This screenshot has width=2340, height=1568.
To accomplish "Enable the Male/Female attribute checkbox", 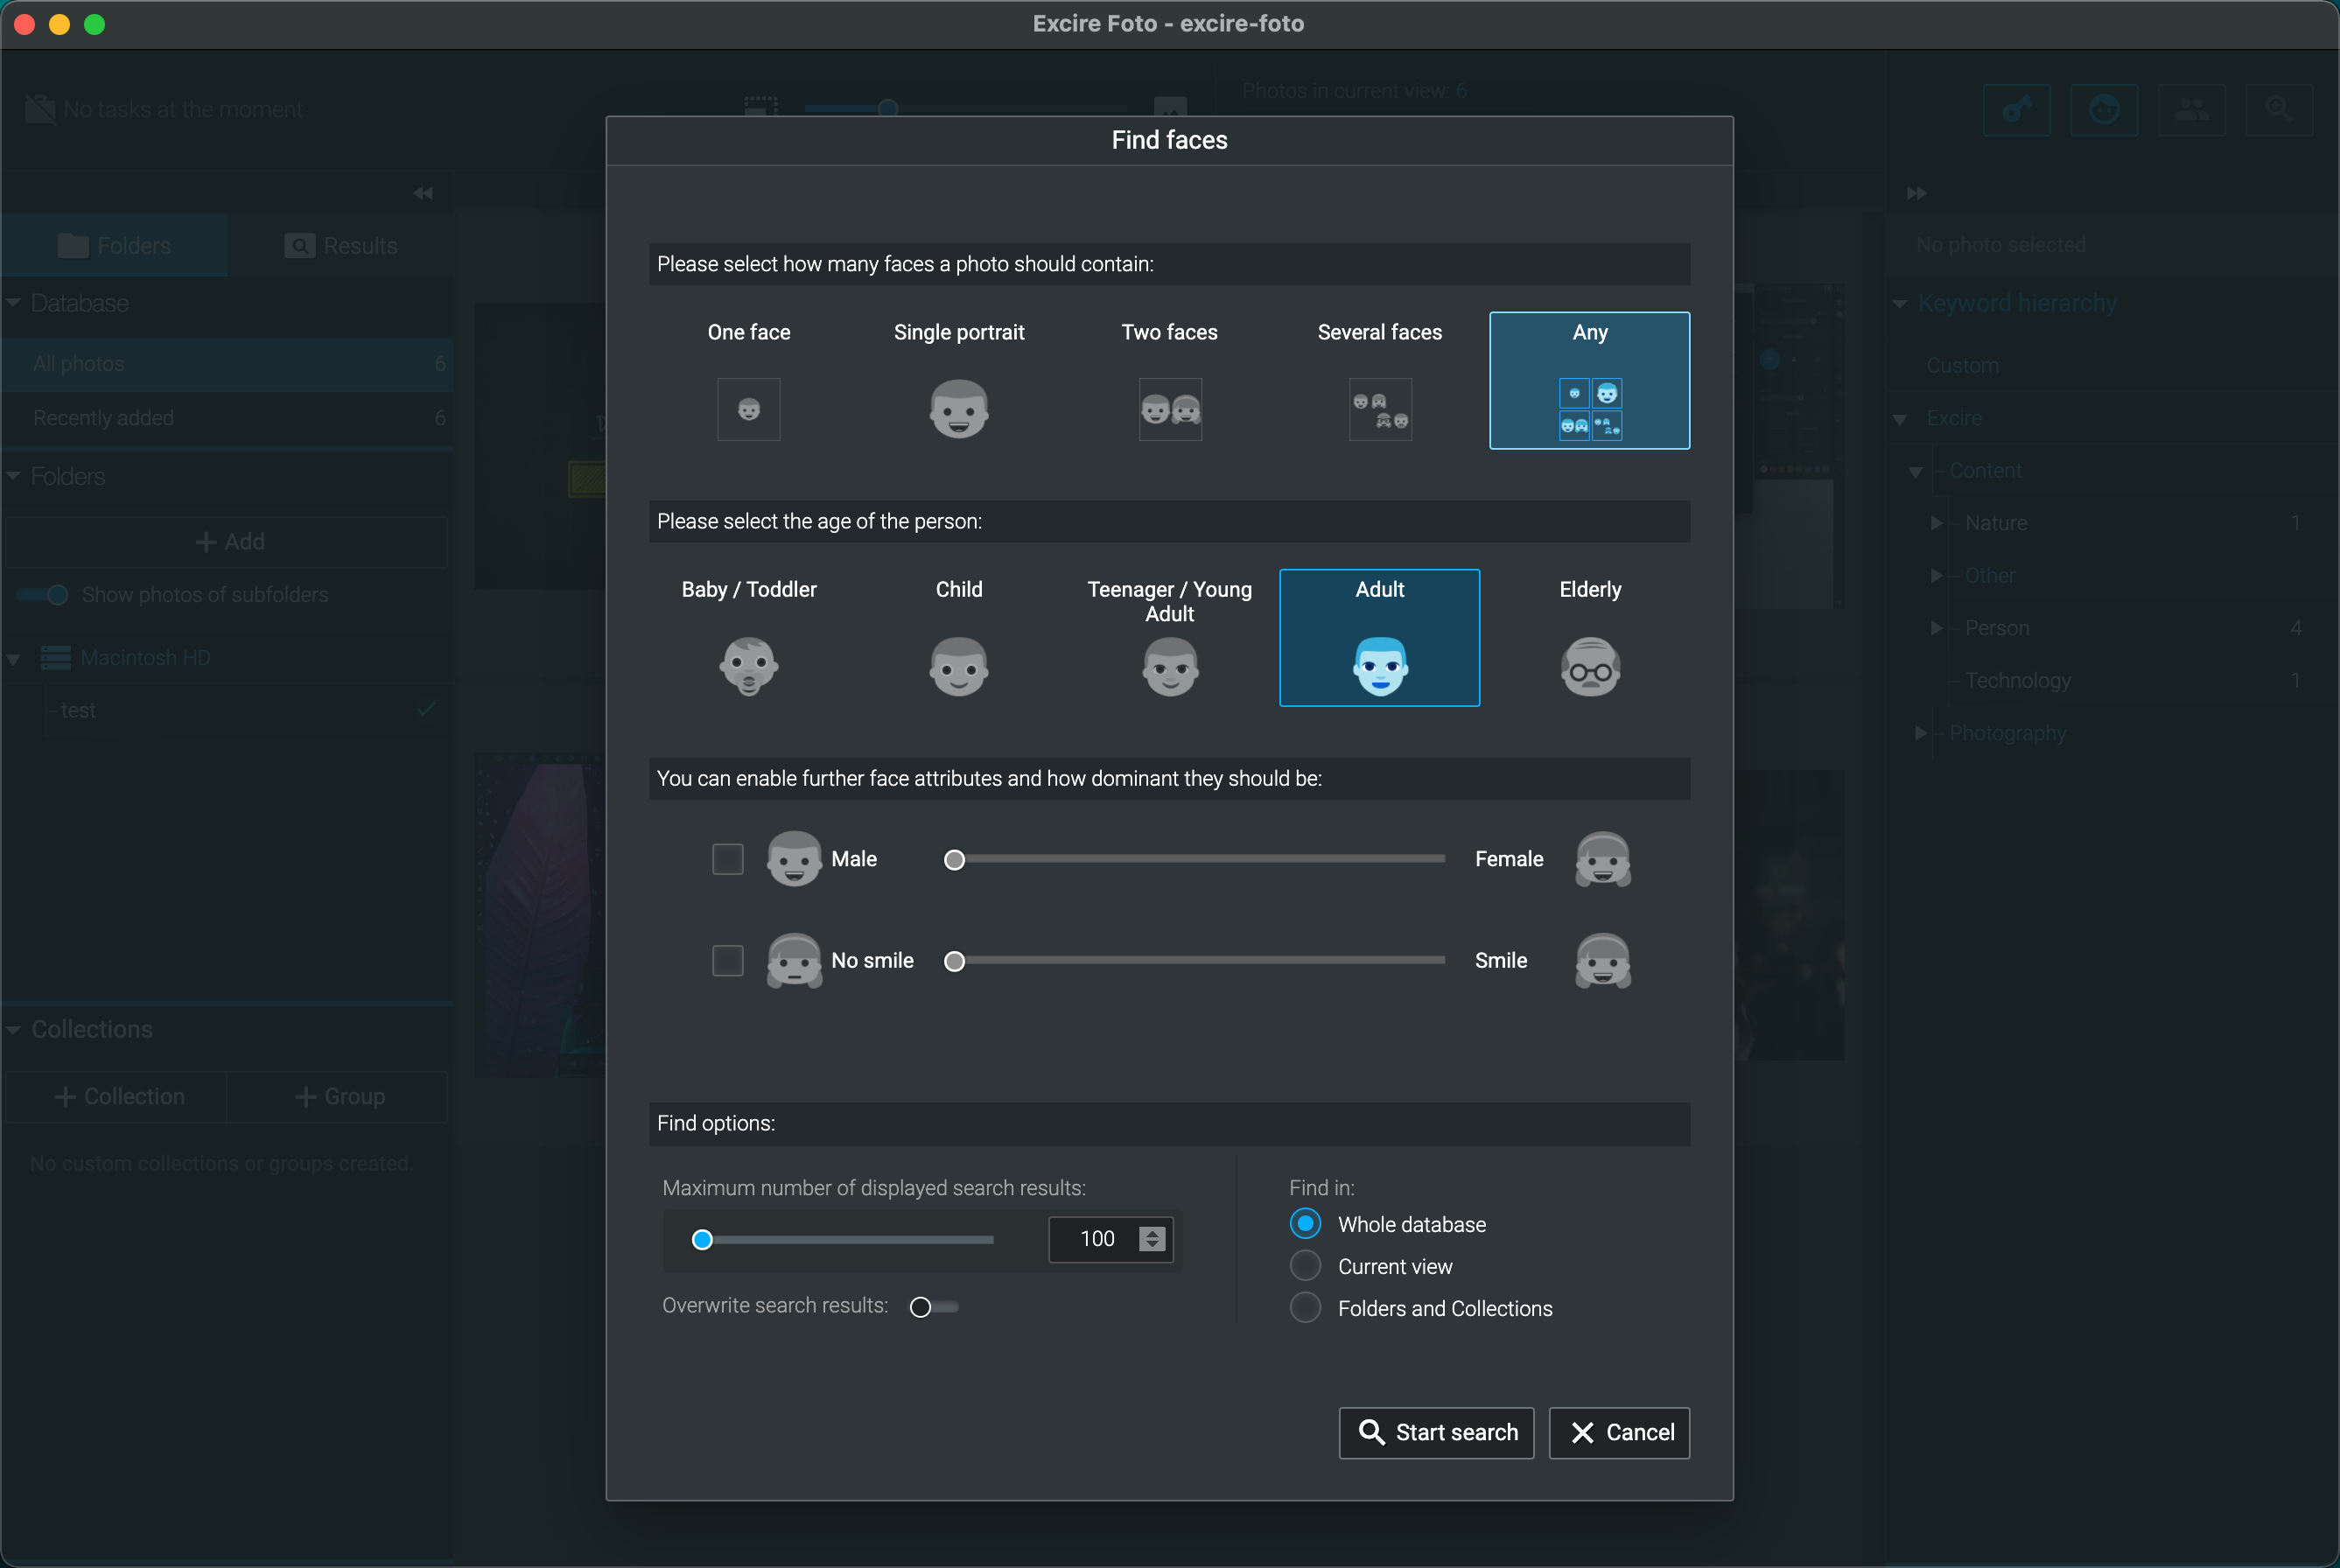I will click(727, 859).
